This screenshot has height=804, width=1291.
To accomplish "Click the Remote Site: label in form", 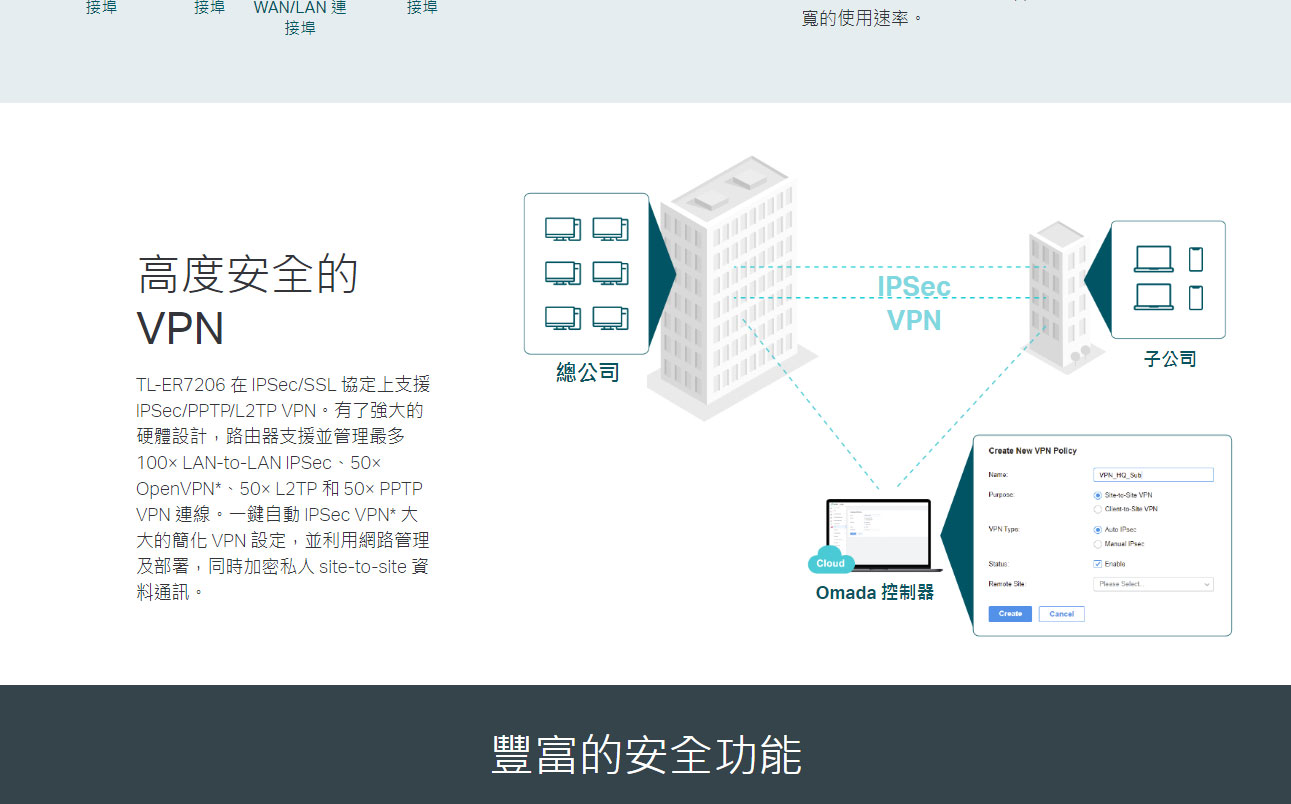I will [x=1007, y=584].
